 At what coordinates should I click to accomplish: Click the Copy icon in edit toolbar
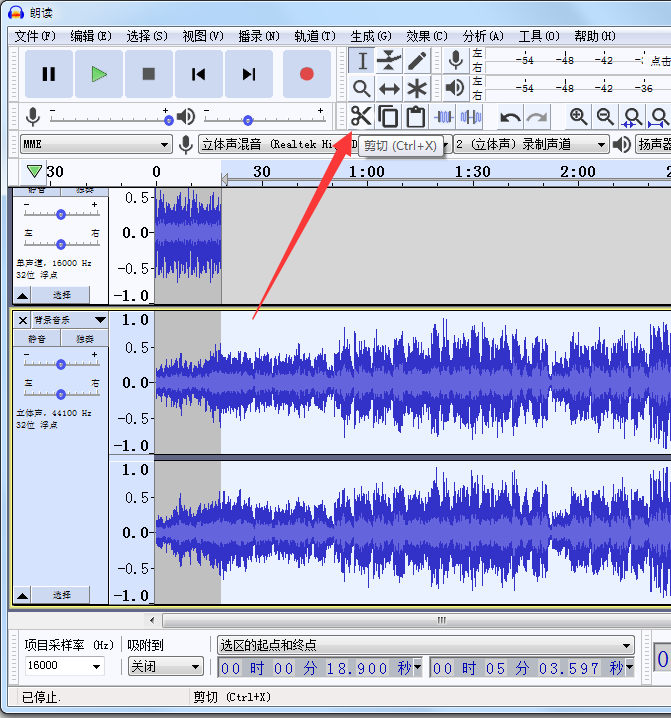tap(388, 116)
